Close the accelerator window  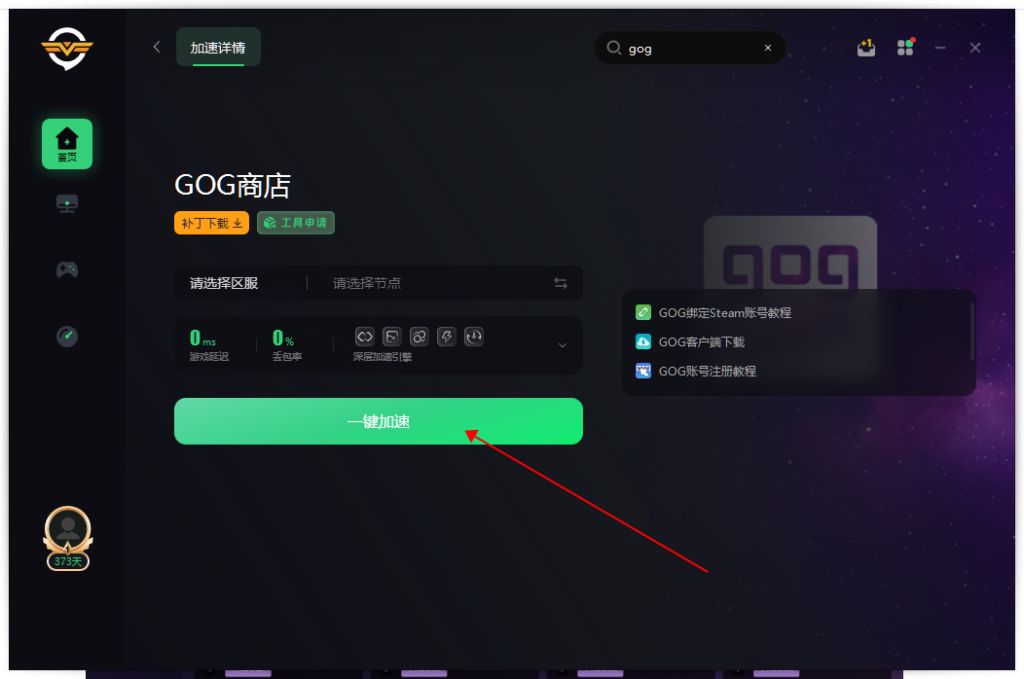tap(975, 48)
